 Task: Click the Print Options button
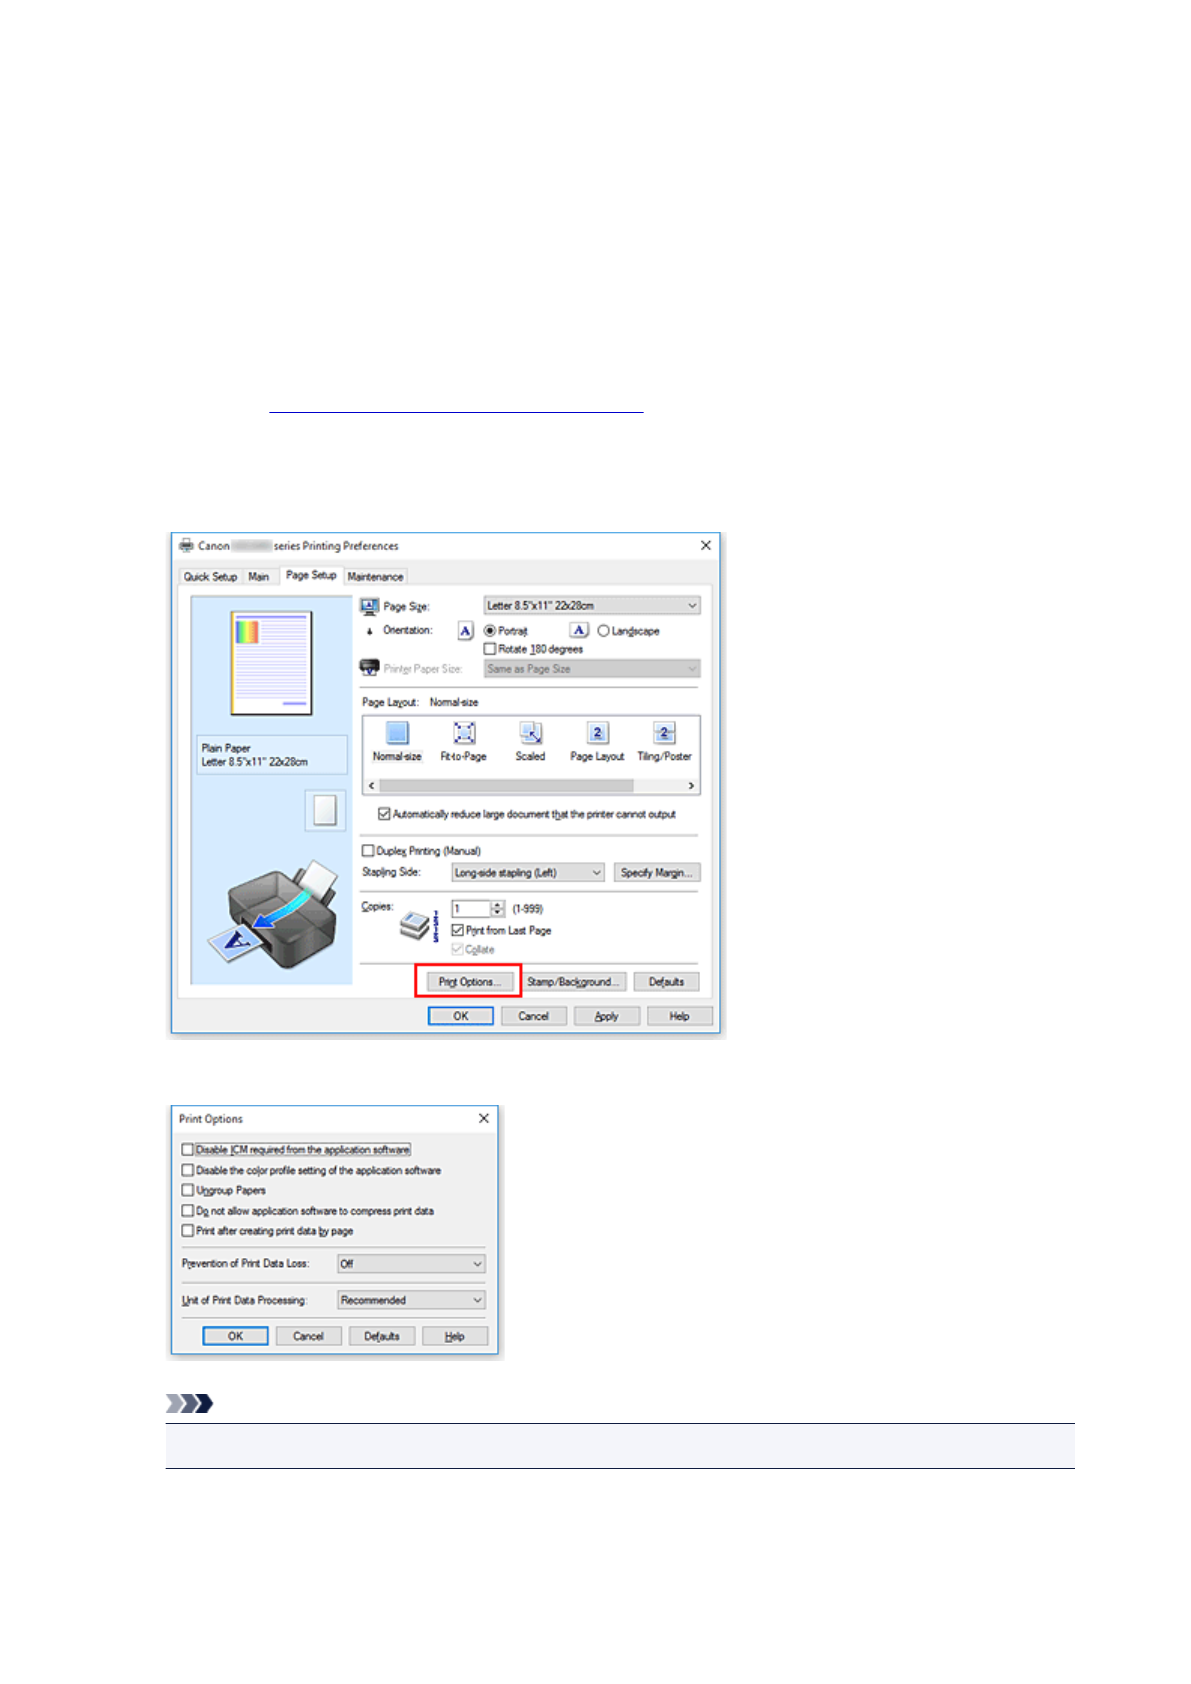(x=468, y=982)
